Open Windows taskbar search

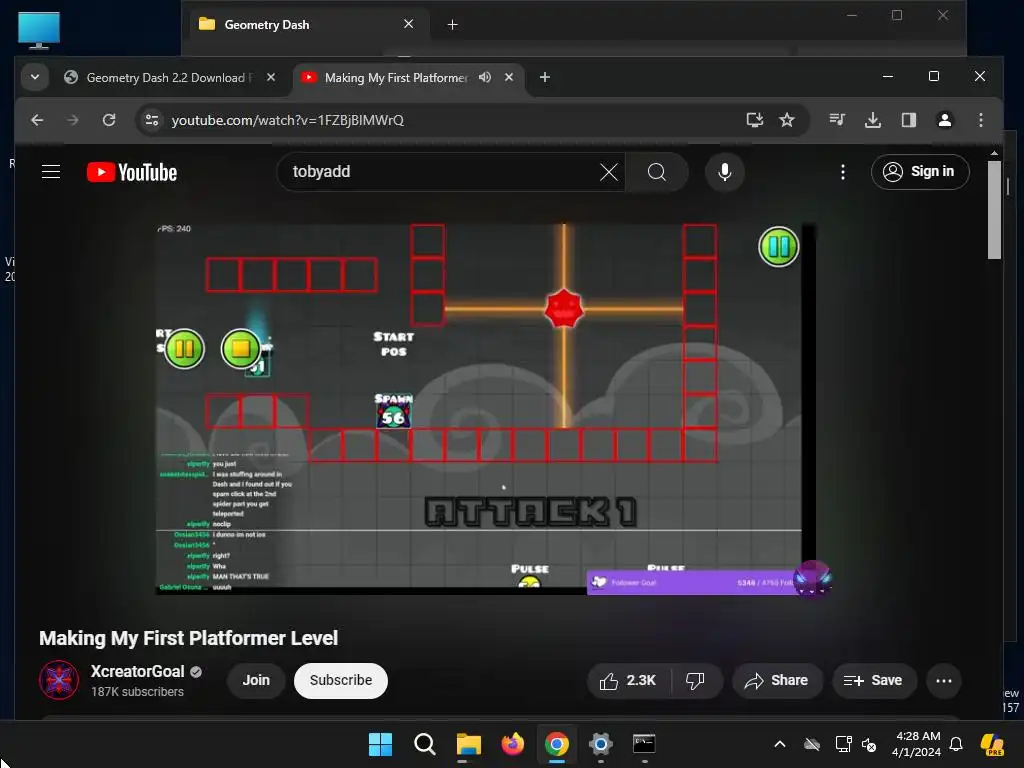pyautogui.click(x=424, y=744)
